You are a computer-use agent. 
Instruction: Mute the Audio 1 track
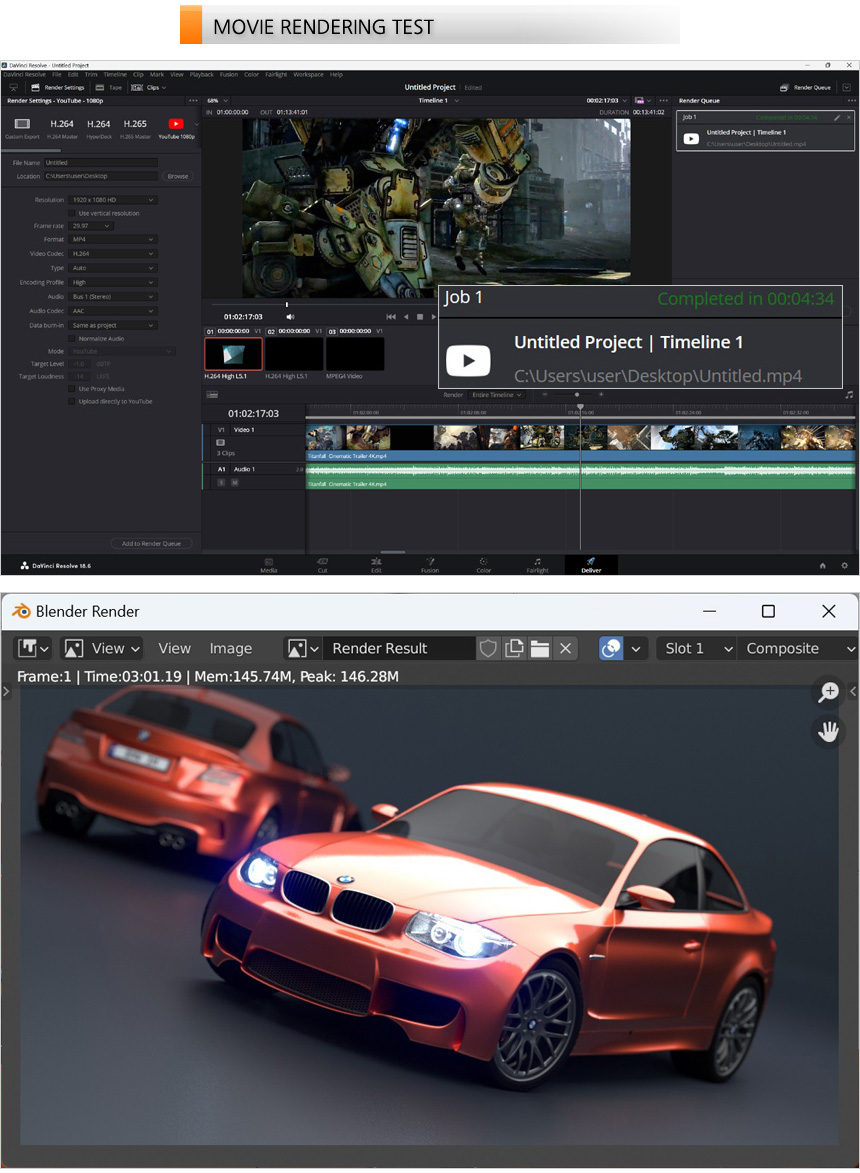click(234, 483)
